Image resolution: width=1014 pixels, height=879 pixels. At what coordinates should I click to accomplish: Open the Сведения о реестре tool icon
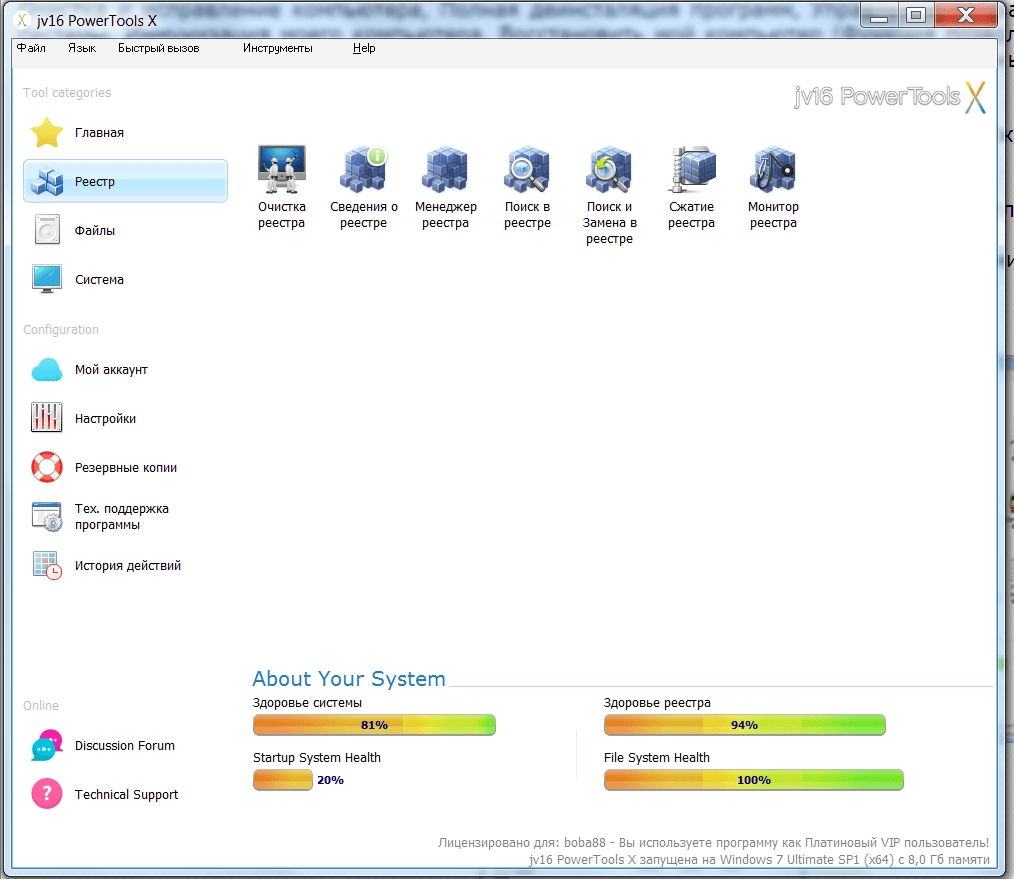363,169
